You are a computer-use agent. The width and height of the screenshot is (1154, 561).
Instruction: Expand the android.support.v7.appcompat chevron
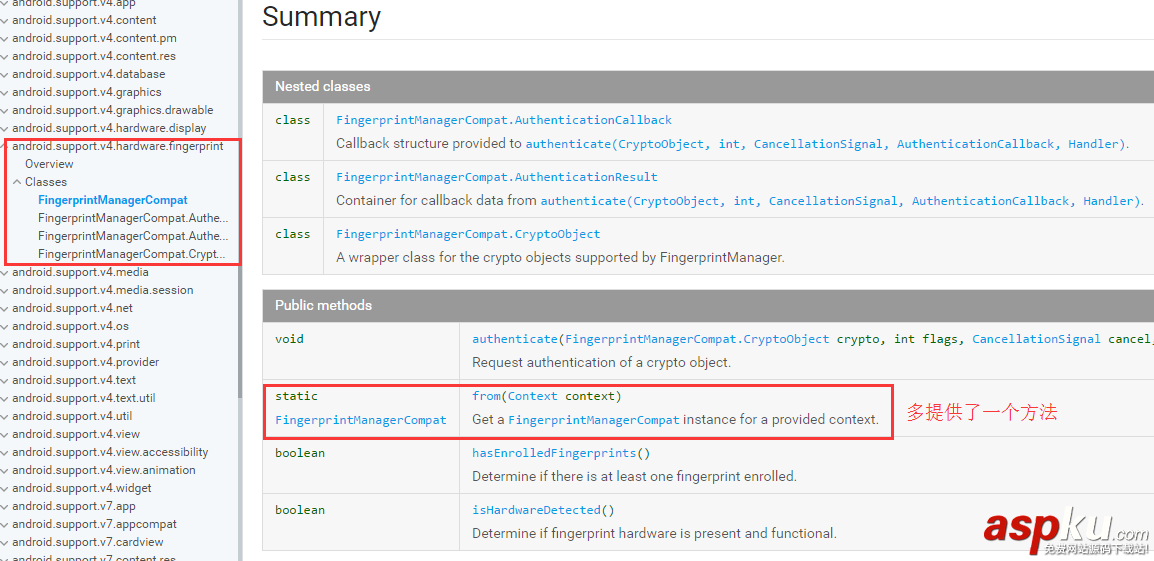click(x=4, y=524)
